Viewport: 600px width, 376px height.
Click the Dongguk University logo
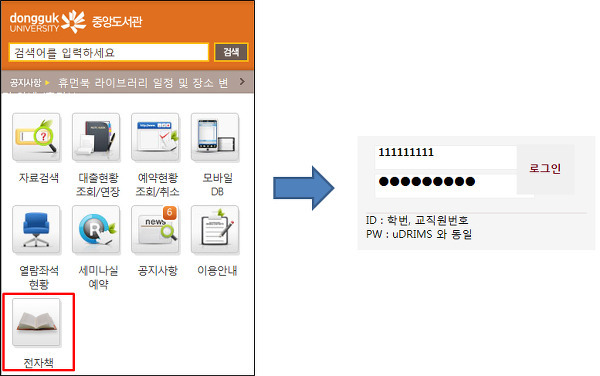[x=47, y=22]
